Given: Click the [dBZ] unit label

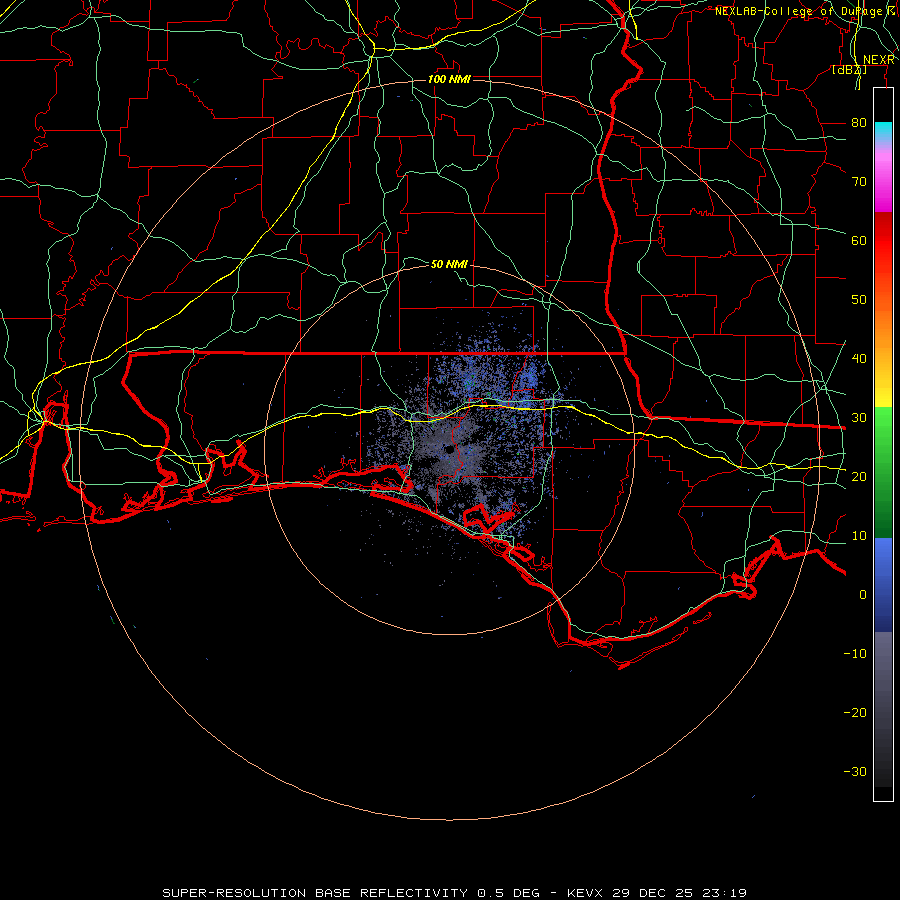Looking at the screenshot, I should click(x=849, y=69).
